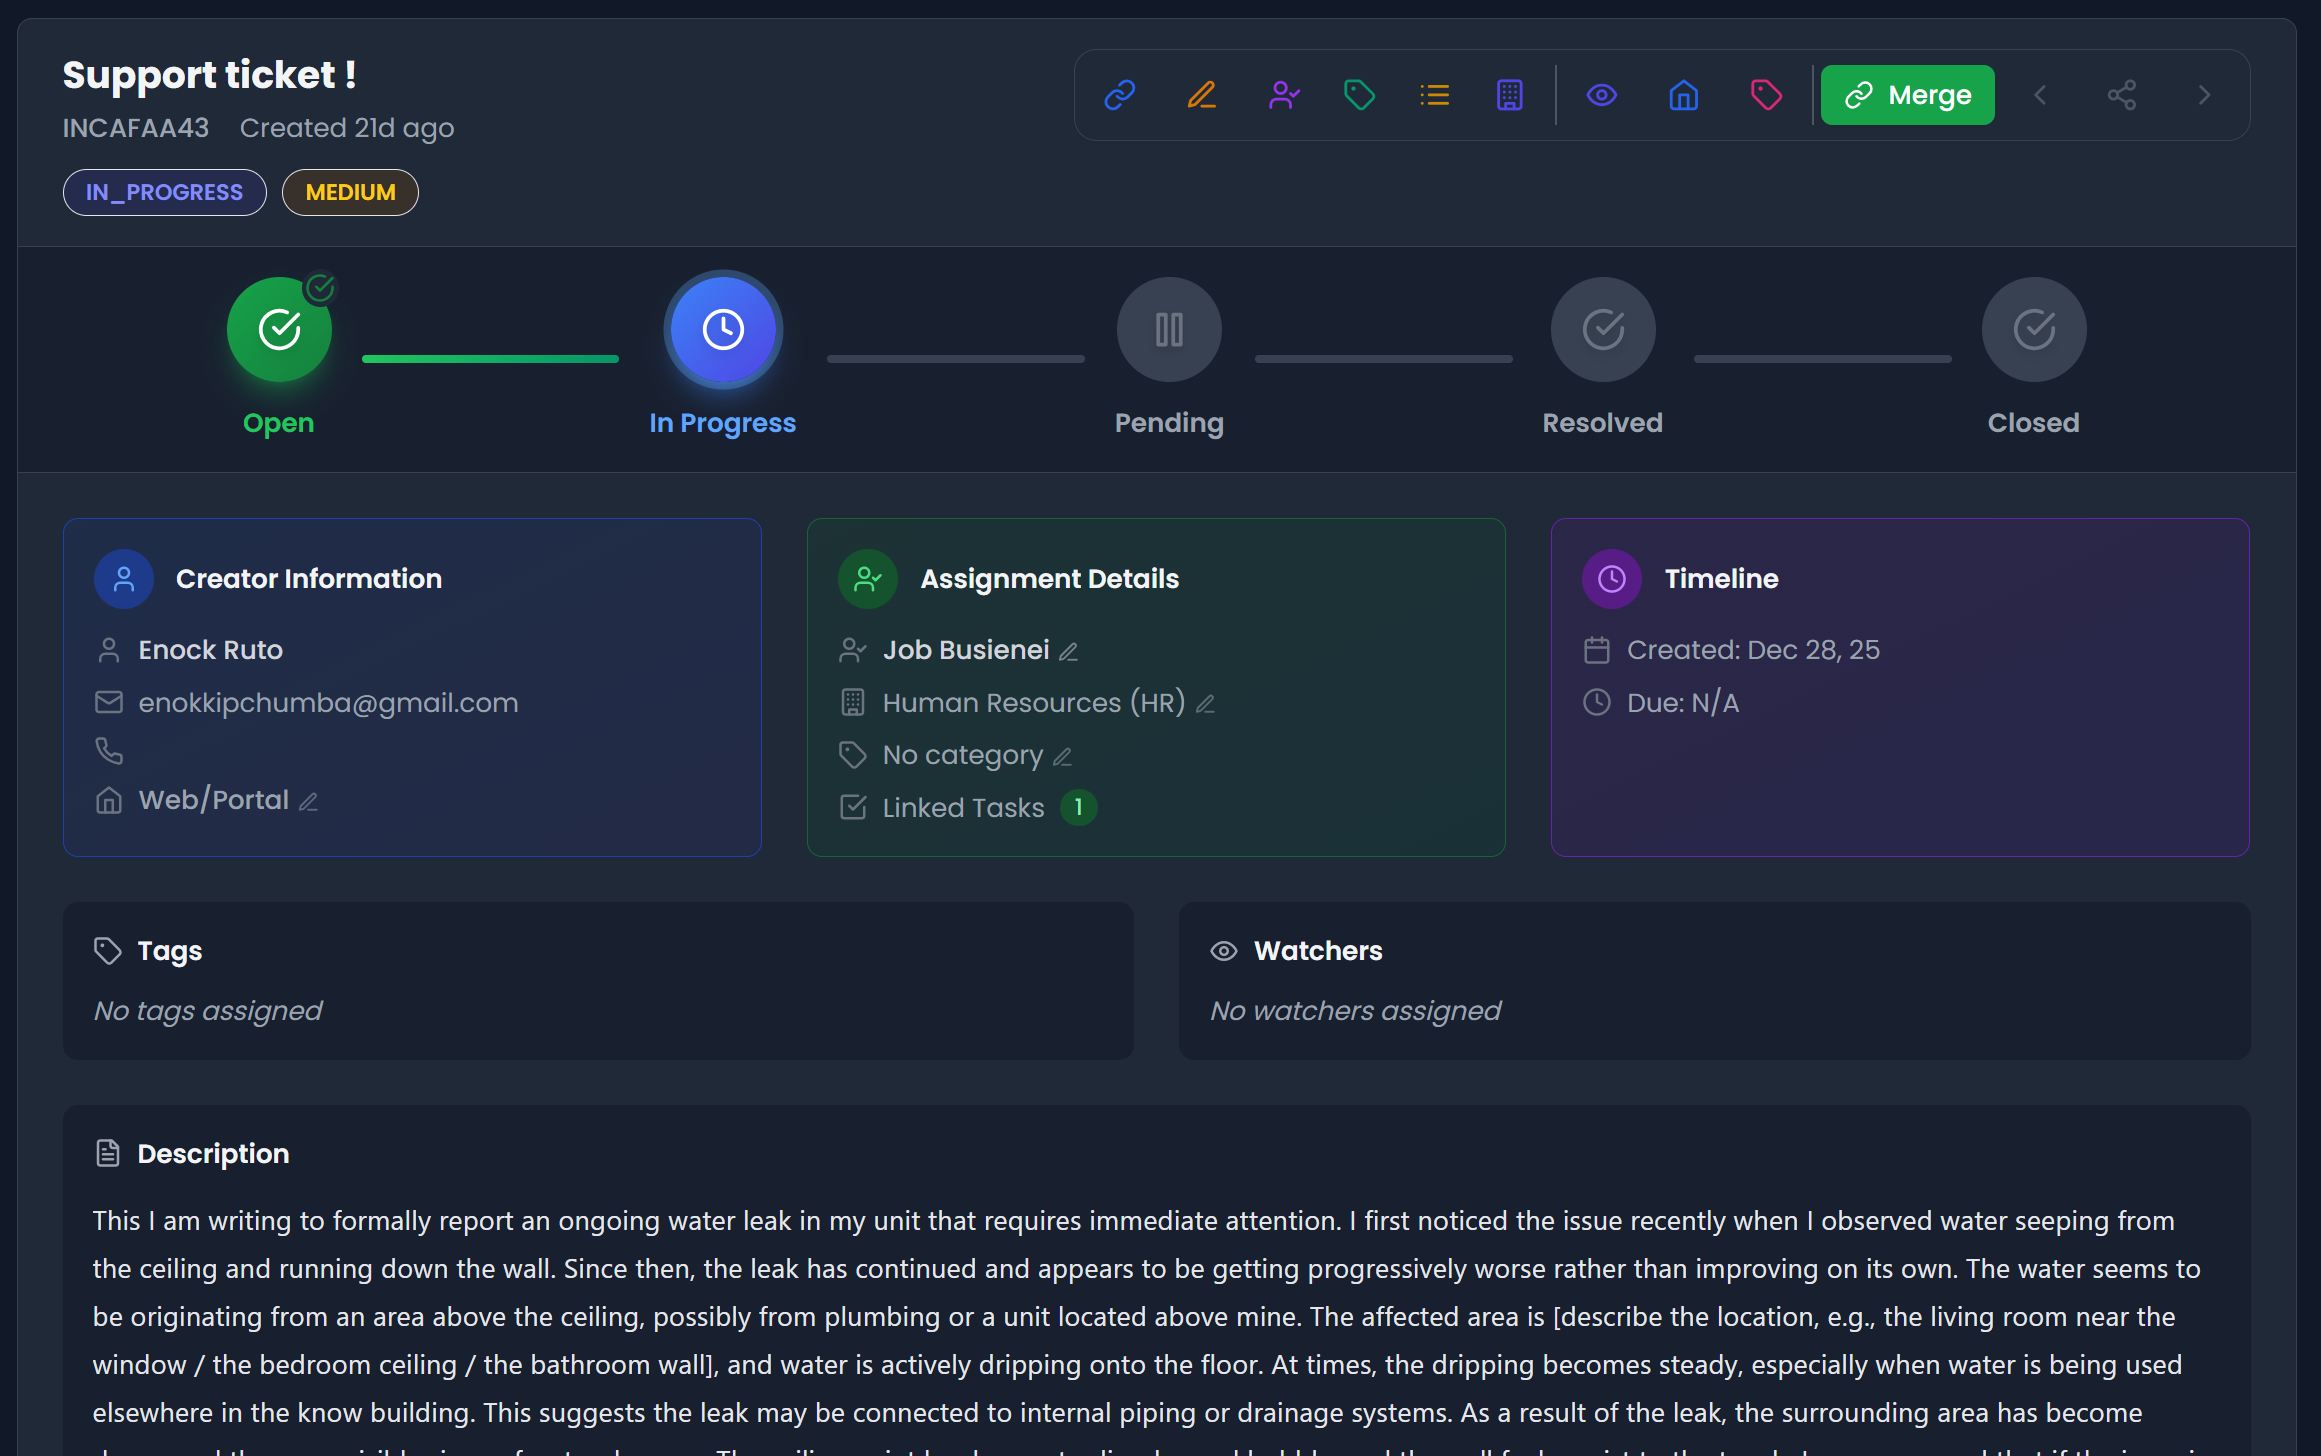Click the green tag toolbar icon

click(1359, 95)
